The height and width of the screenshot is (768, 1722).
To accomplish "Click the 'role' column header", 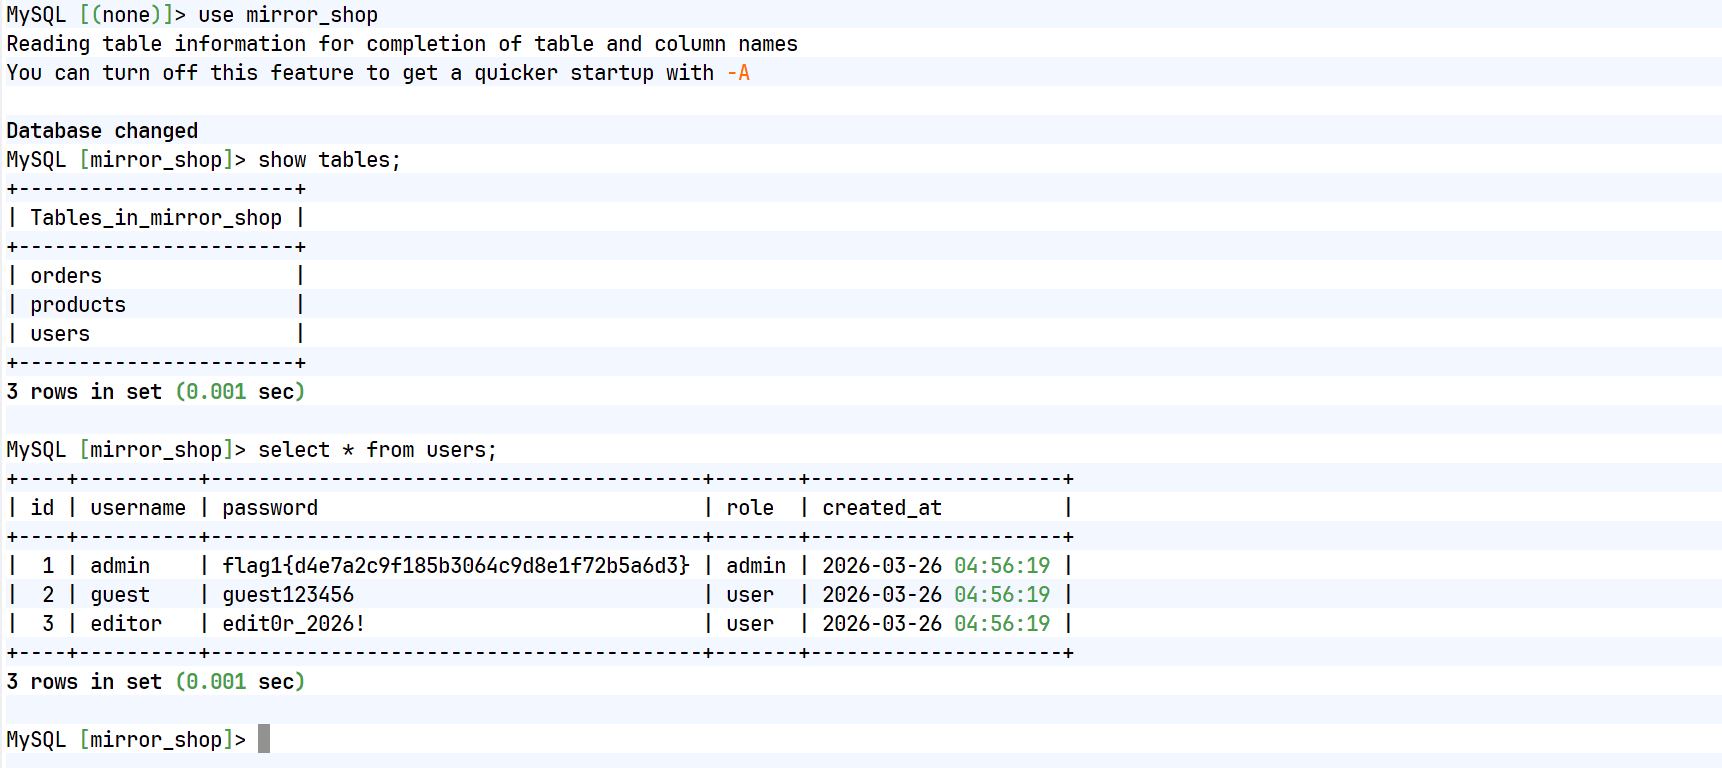I will 750,508.
